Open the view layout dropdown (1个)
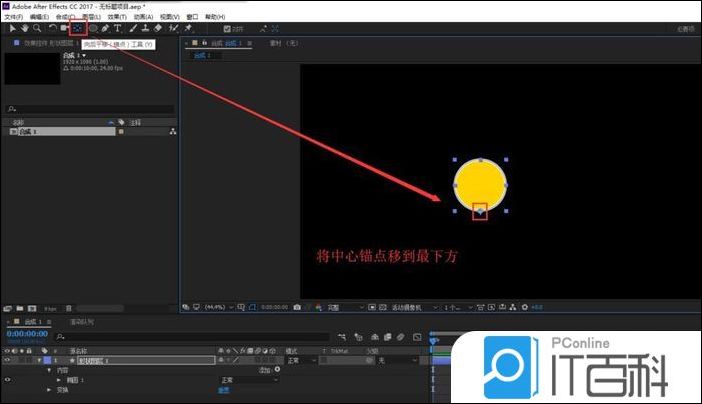The width and height of the screenshot is (702, 404). (x=458, y=307)
